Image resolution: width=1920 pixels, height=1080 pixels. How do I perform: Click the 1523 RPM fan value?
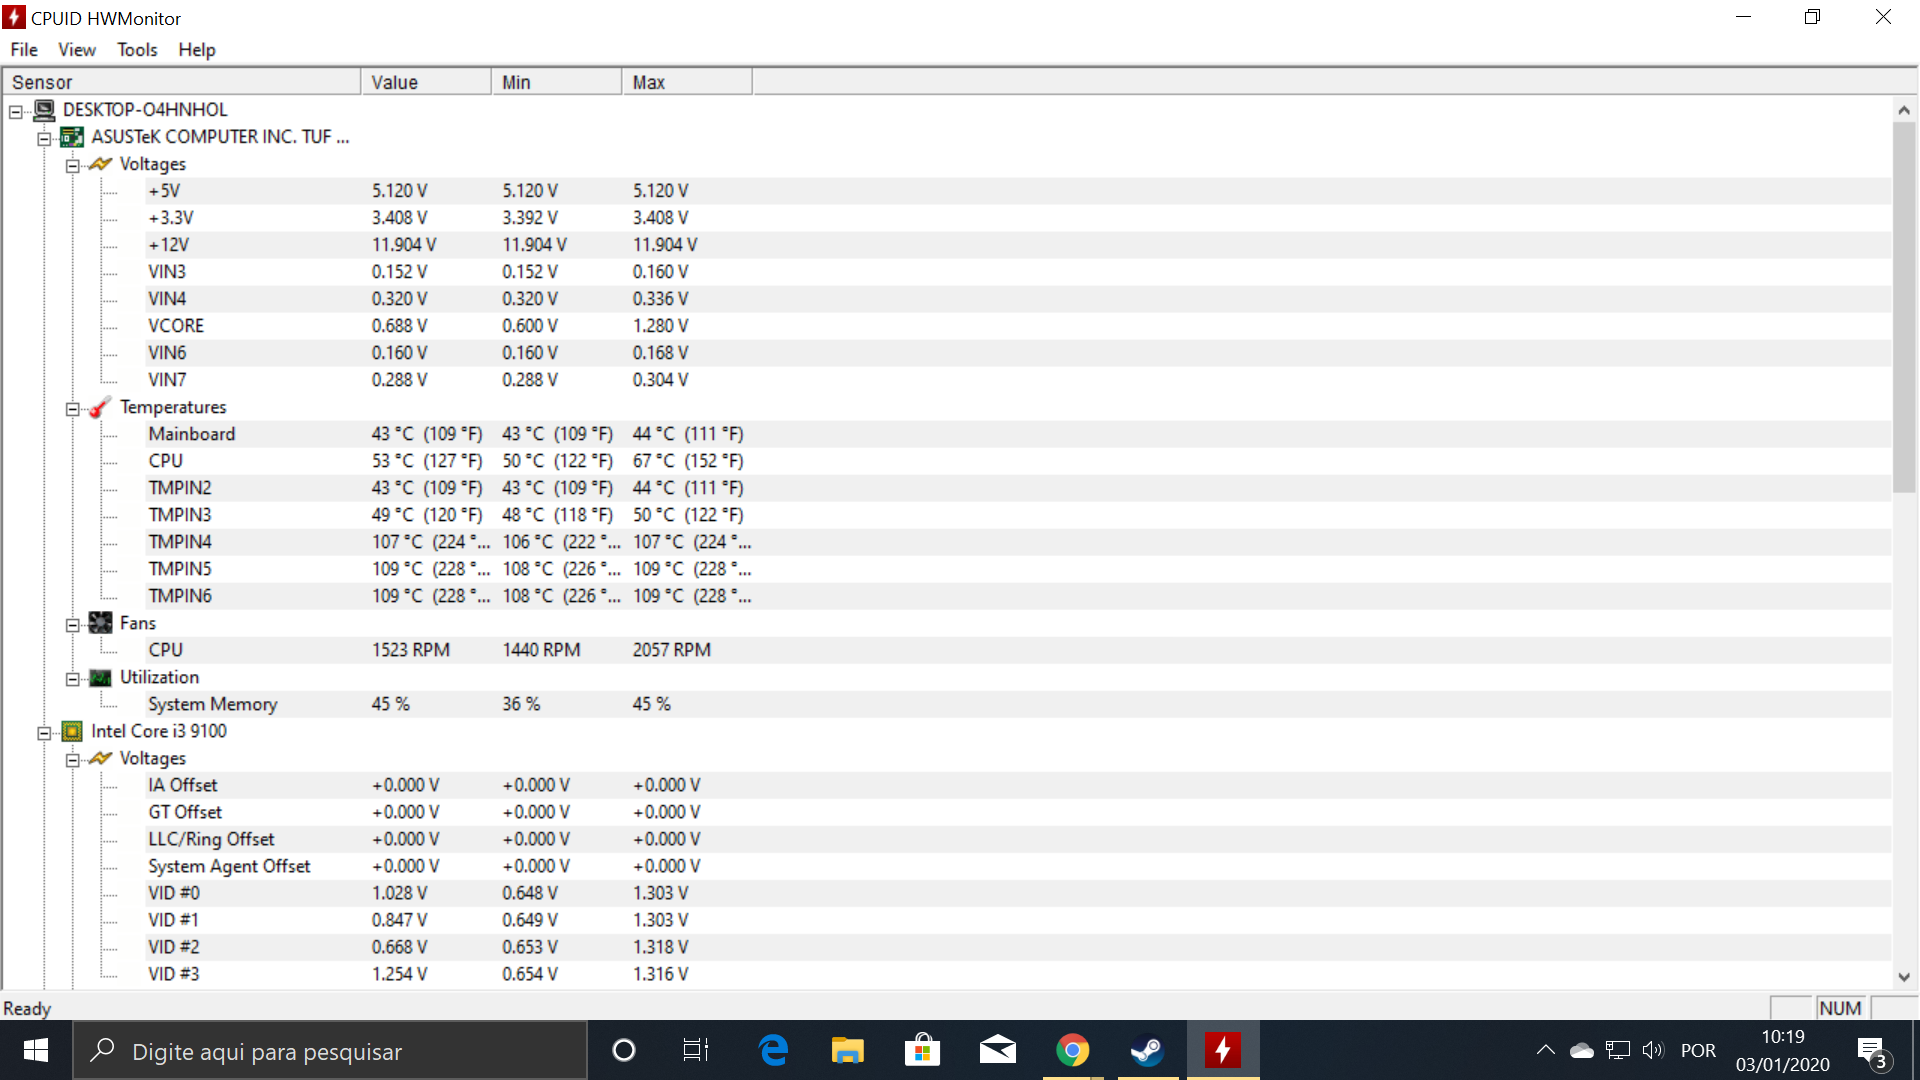[x=411, y=650]
